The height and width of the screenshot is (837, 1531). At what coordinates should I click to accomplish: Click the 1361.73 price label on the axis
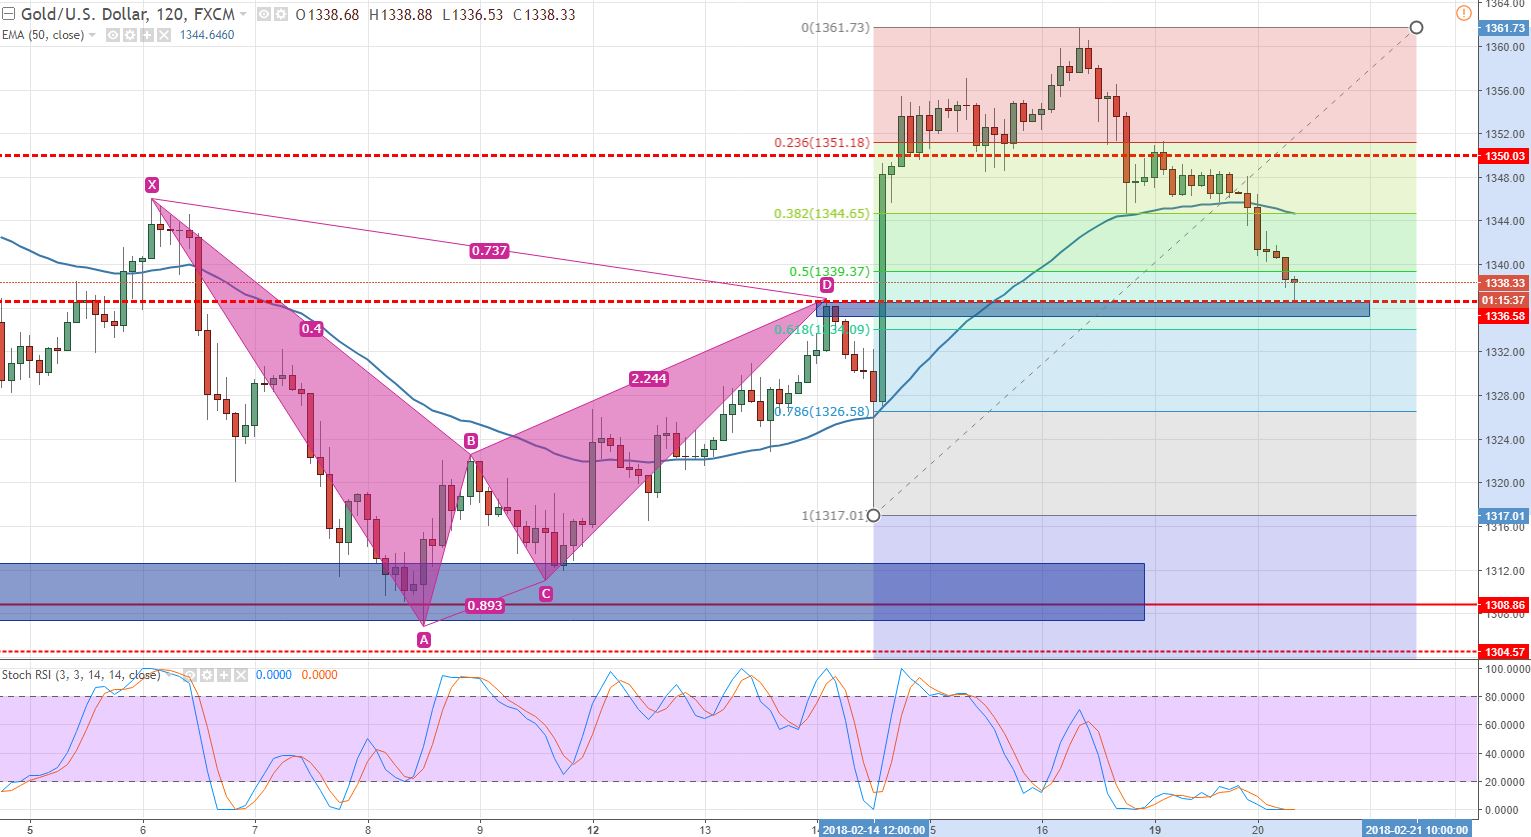click(1502, 27)
